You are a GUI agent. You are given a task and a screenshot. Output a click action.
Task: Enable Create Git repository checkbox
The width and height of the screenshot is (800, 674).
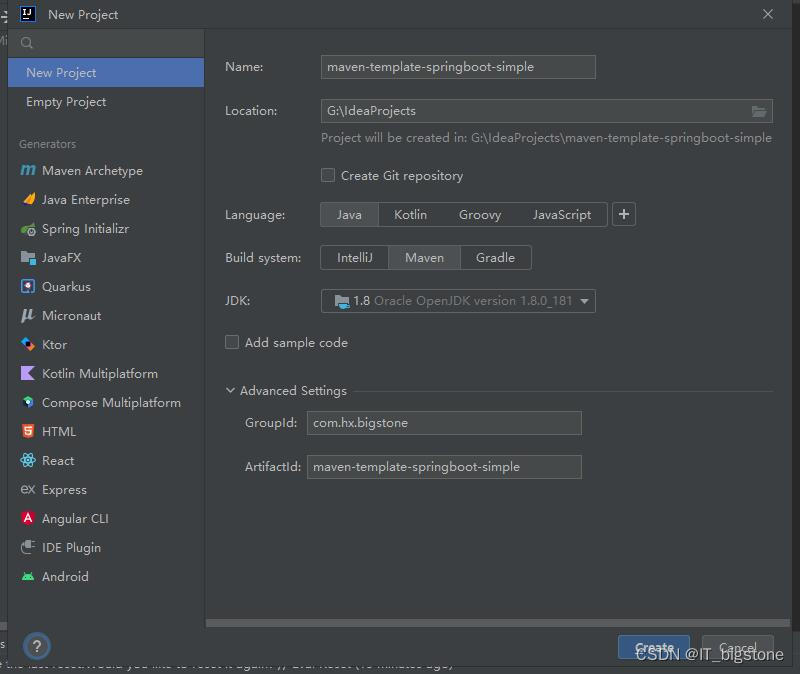click(x=328, y=176)
